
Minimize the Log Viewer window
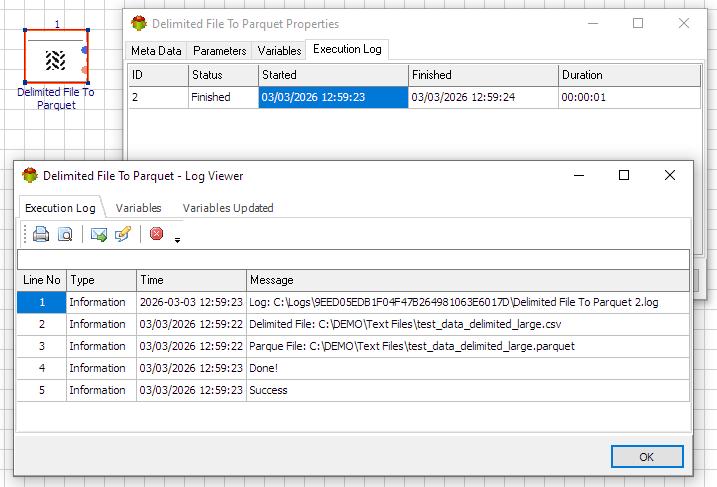579,175
